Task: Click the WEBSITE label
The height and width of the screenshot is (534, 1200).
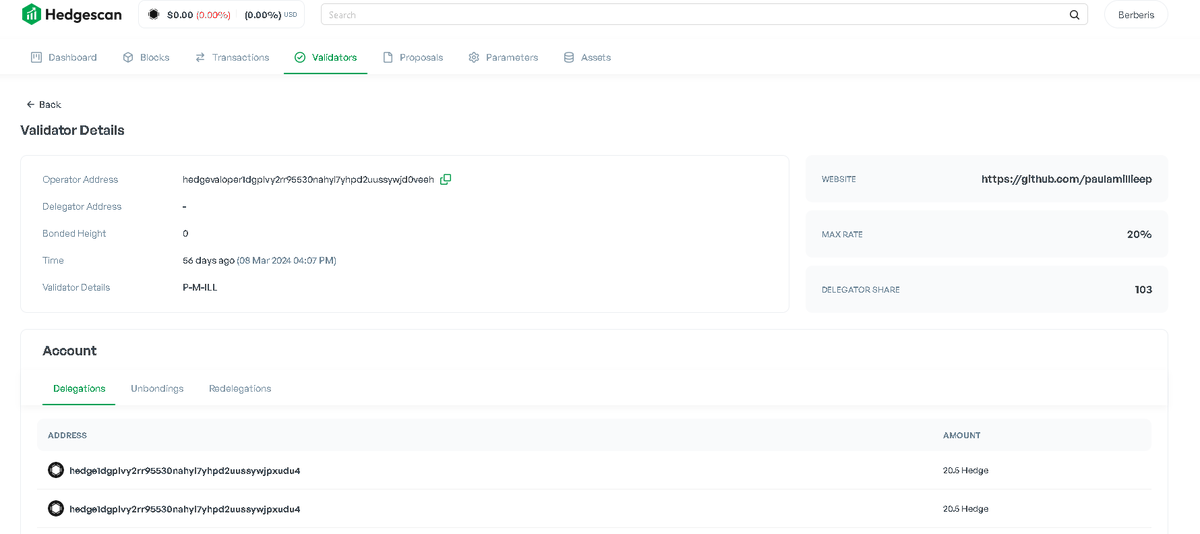Action: [x=839, y=179]
